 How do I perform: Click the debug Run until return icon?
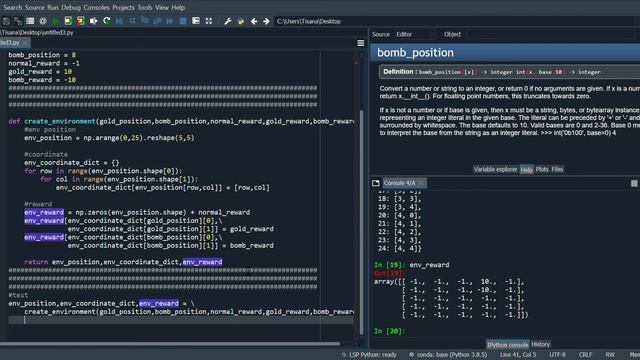(x=158, y=21)
